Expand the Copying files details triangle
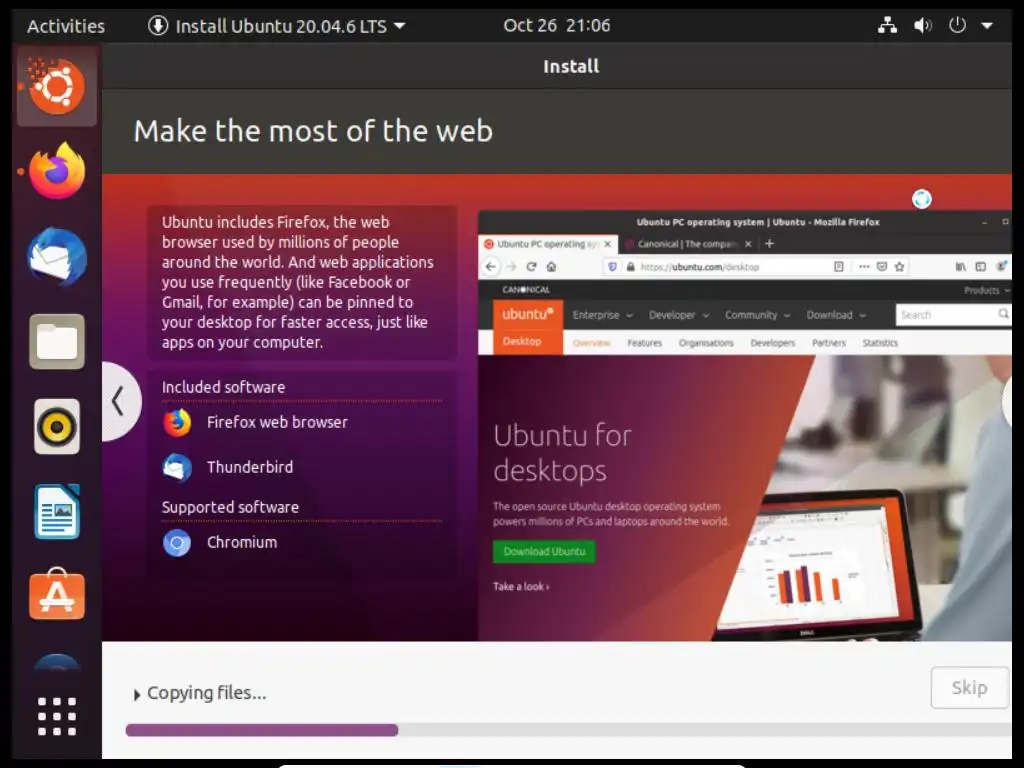 (x=136, y=695)
